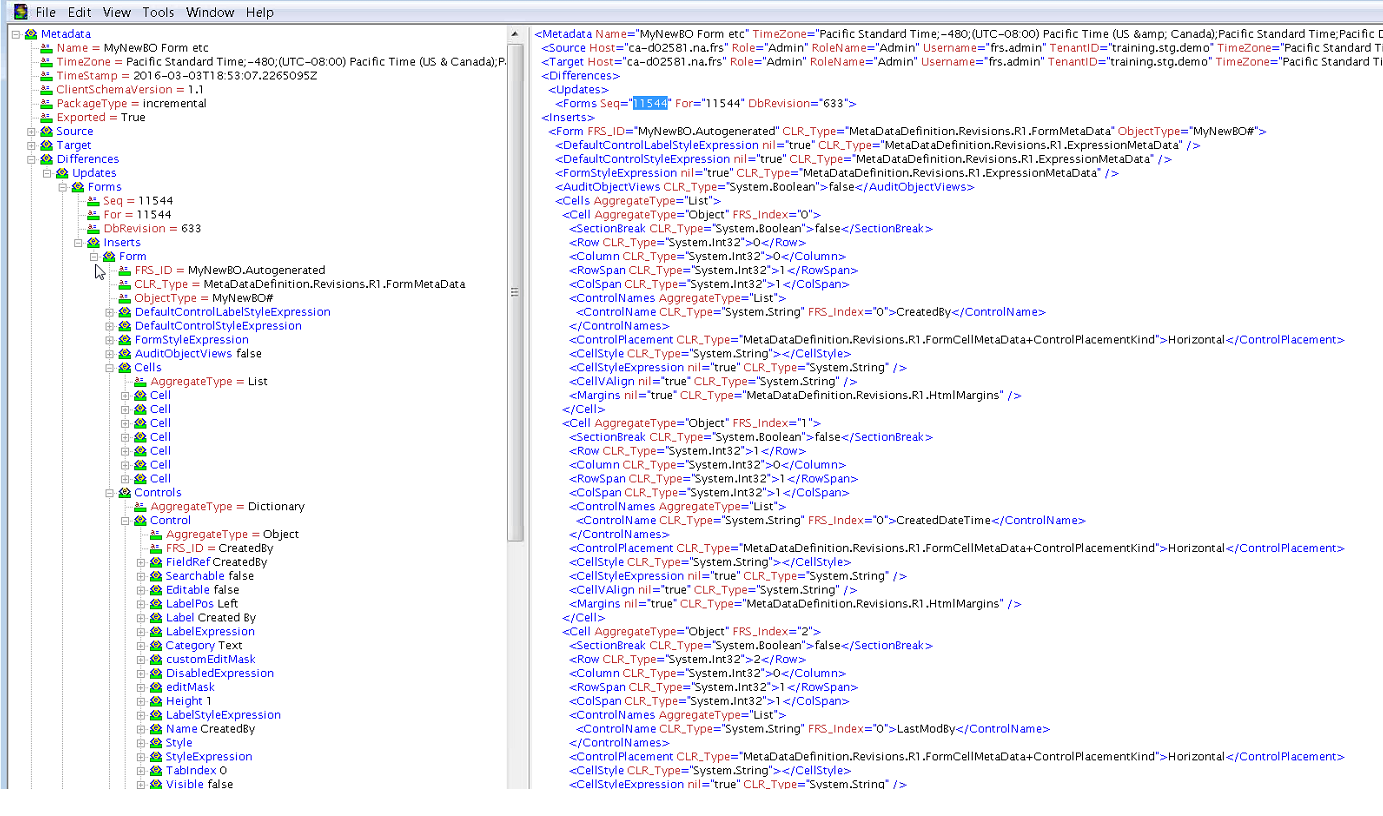Click the element icon beside FormStyleExpression
This screenshot has height=816, width=1383.
pyautogui.click(x=125, y=340)
